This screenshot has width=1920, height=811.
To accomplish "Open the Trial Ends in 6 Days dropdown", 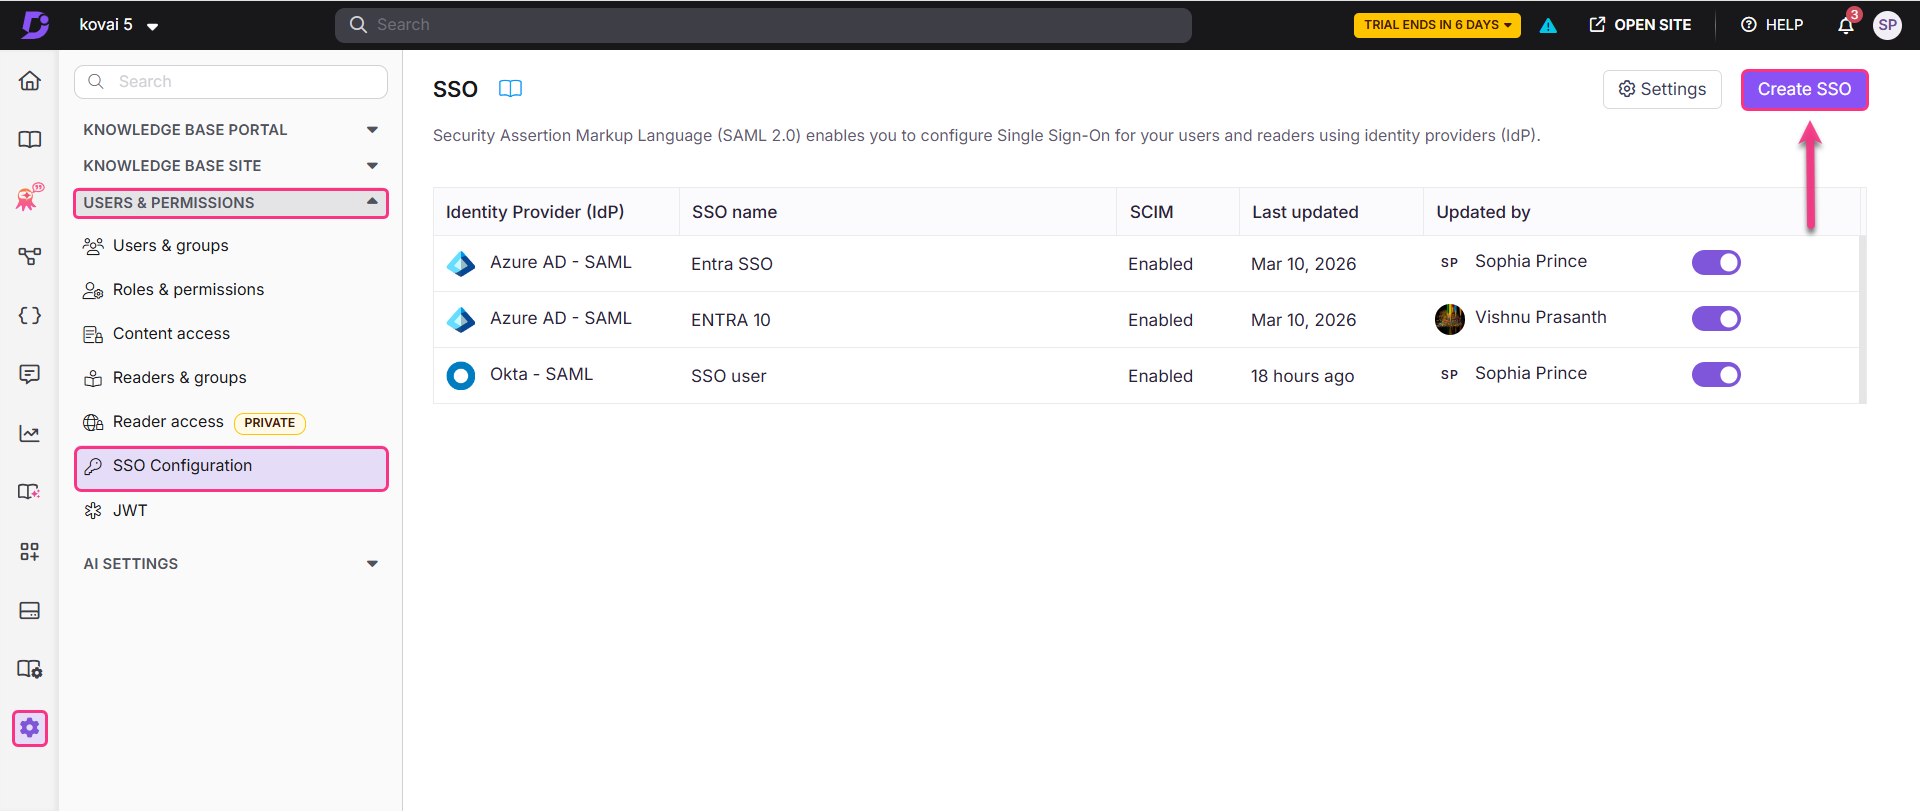I will [x=1437, y=25].
